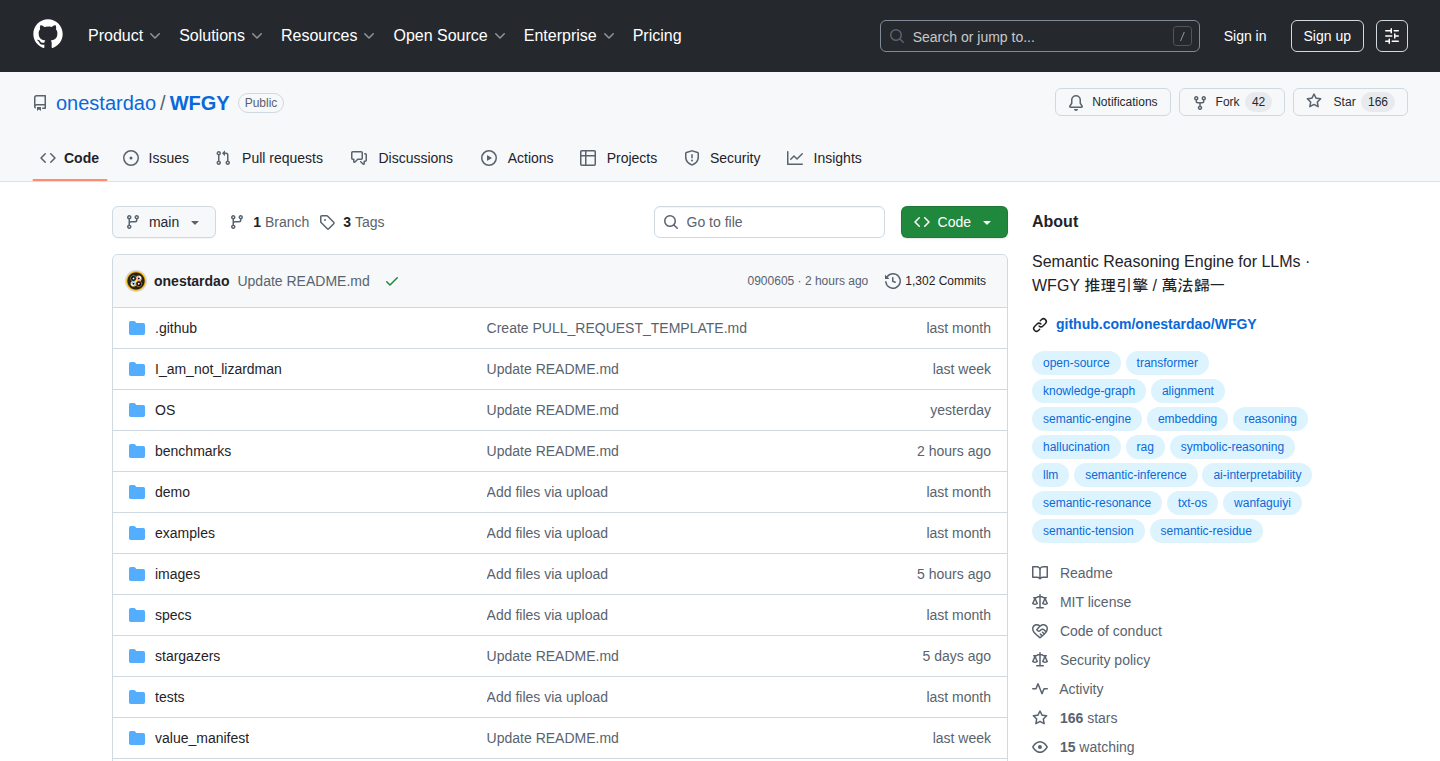1440x761 pixels.
Task: Open the accessibility settings icon in header
Action: click(1392, 36)
